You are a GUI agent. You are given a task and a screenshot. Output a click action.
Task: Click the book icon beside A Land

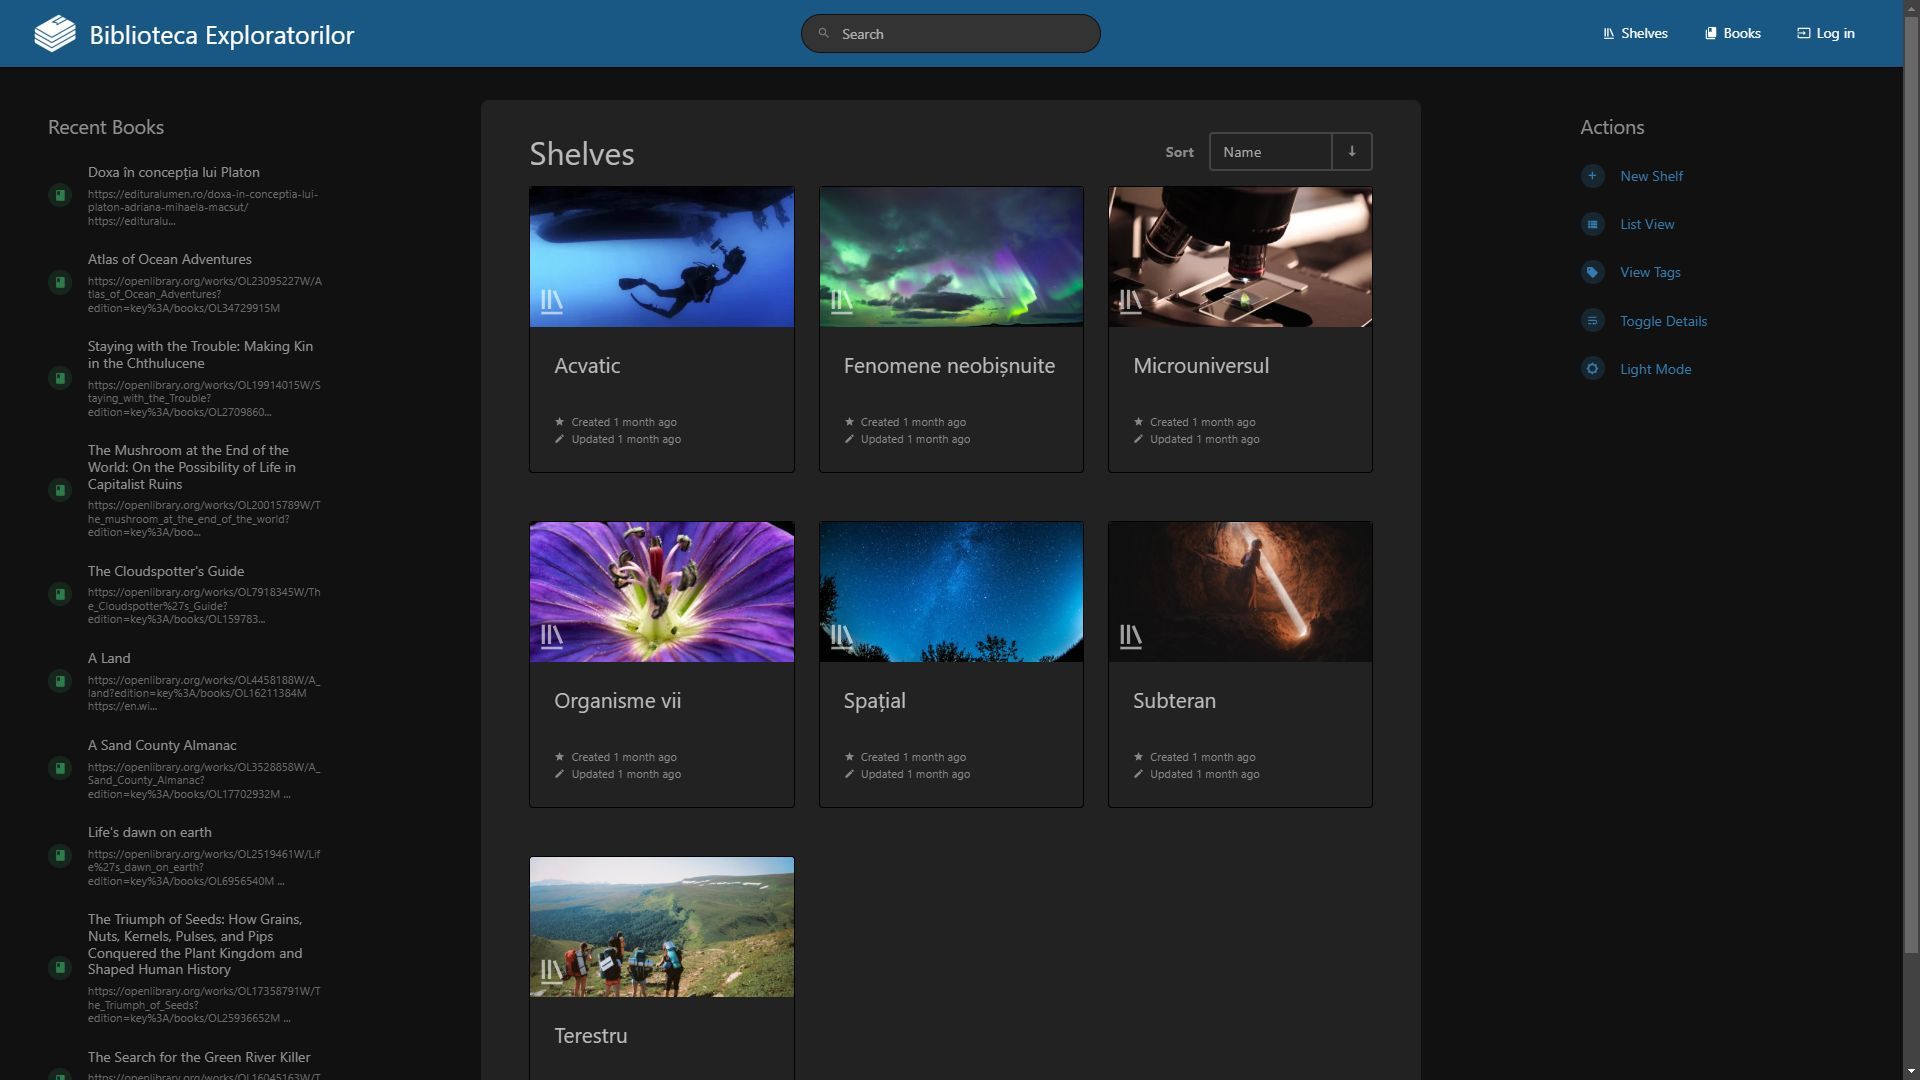pos(60,681)
